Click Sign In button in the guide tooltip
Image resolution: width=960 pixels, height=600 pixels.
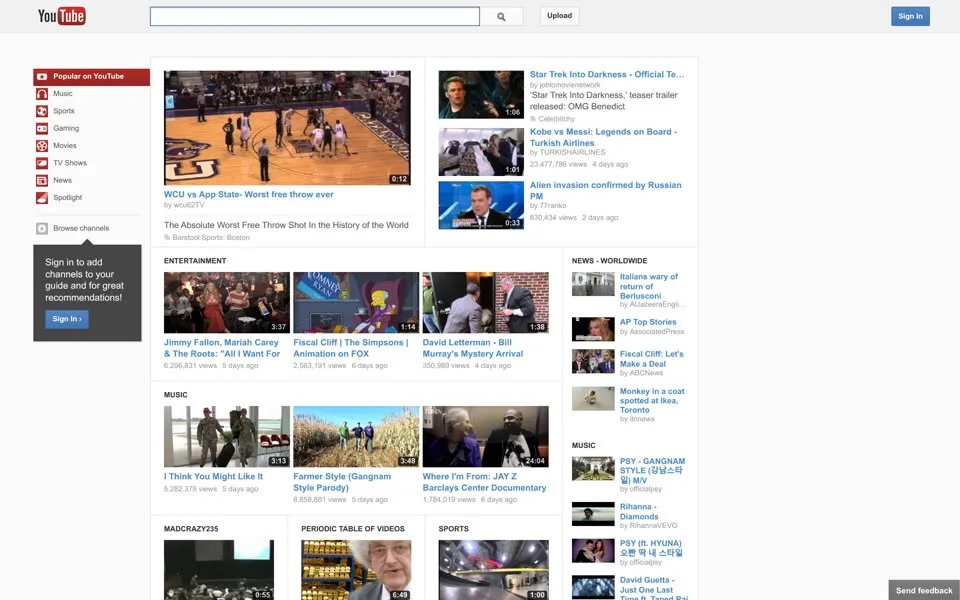[x=67, y=319]
